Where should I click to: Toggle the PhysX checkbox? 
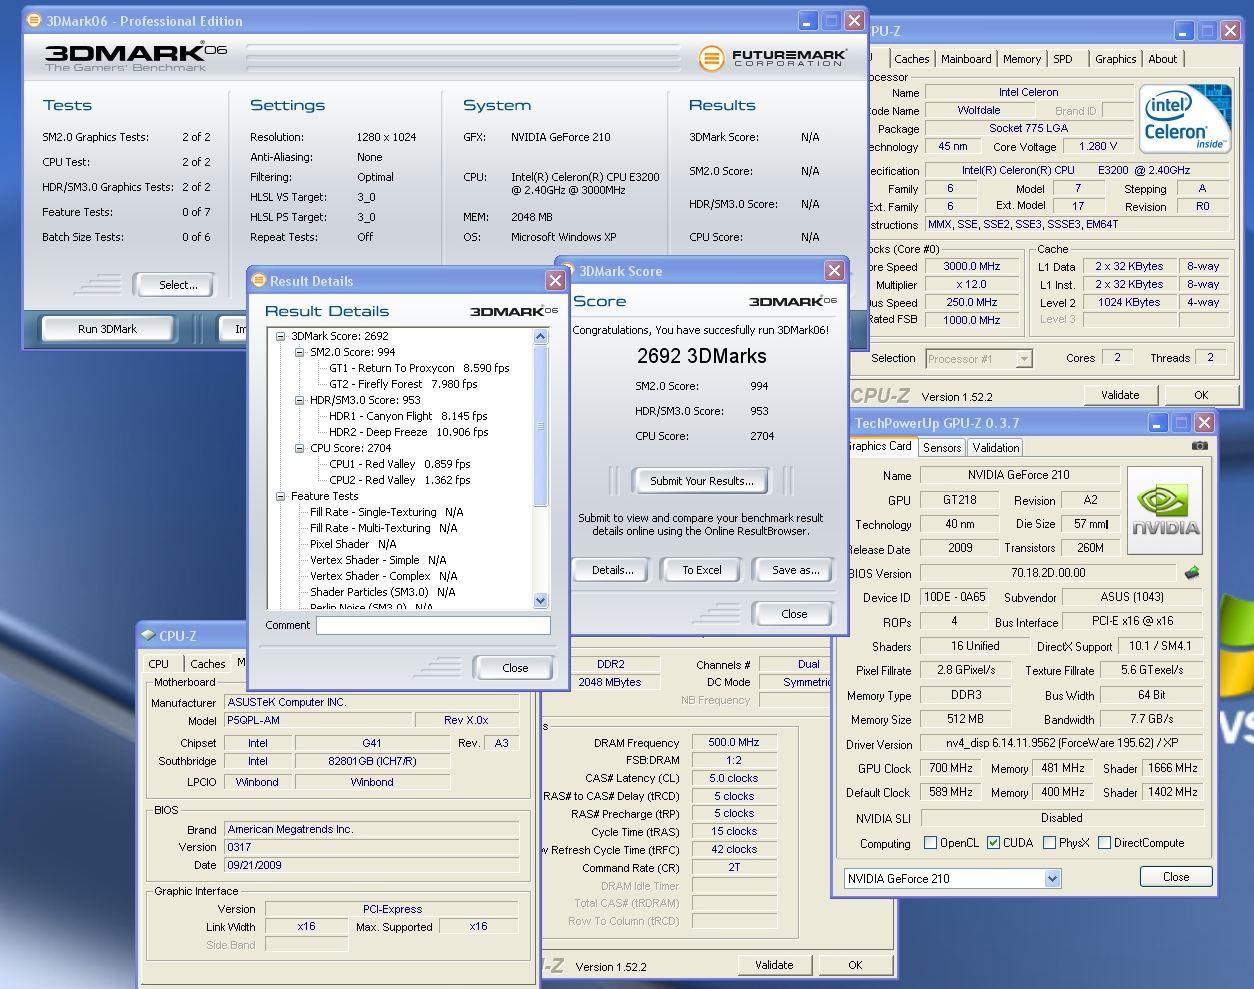[x=1049, y=843]
